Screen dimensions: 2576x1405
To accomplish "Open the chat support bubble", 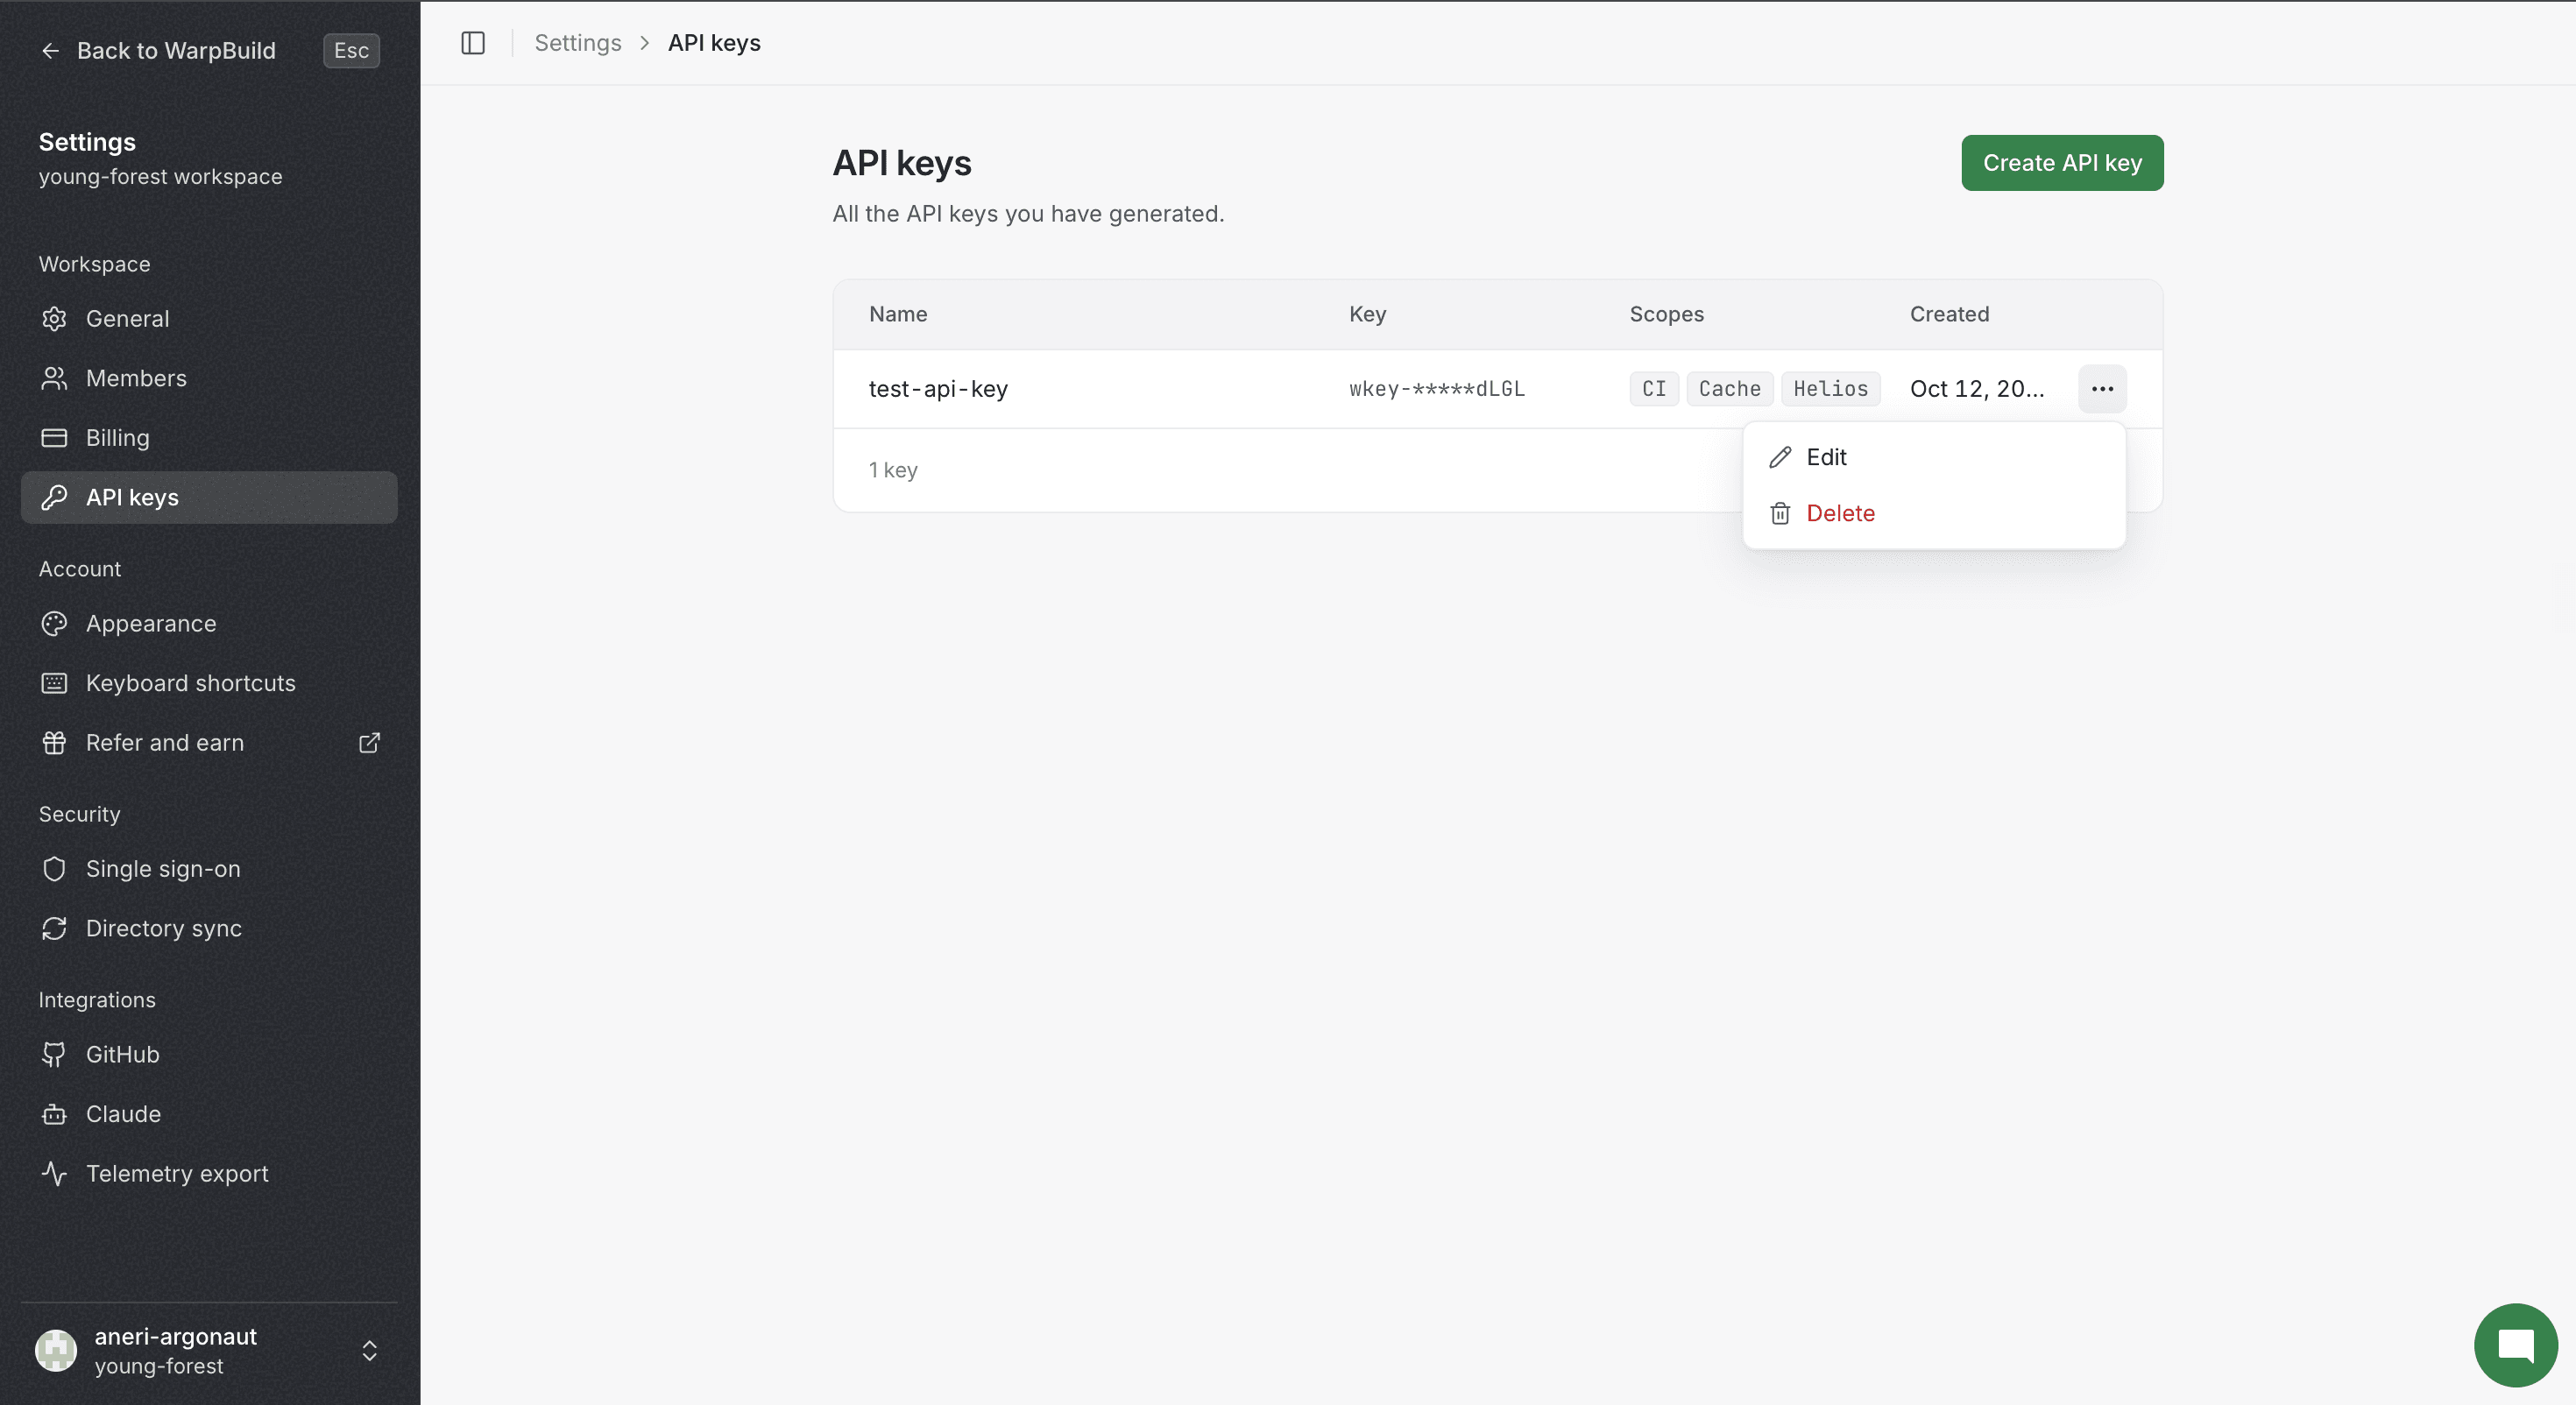I will [2515, 1345].
